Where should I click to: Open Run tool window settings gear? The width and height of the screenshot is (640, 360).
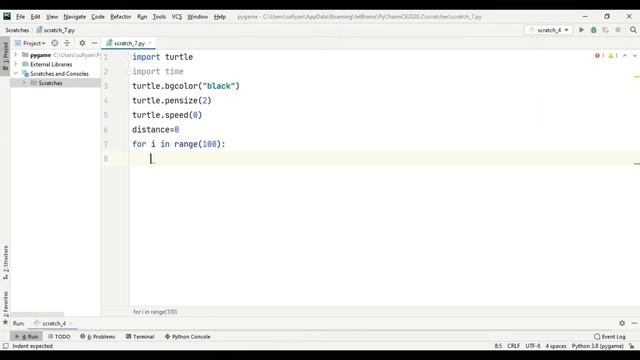[622, 323]
